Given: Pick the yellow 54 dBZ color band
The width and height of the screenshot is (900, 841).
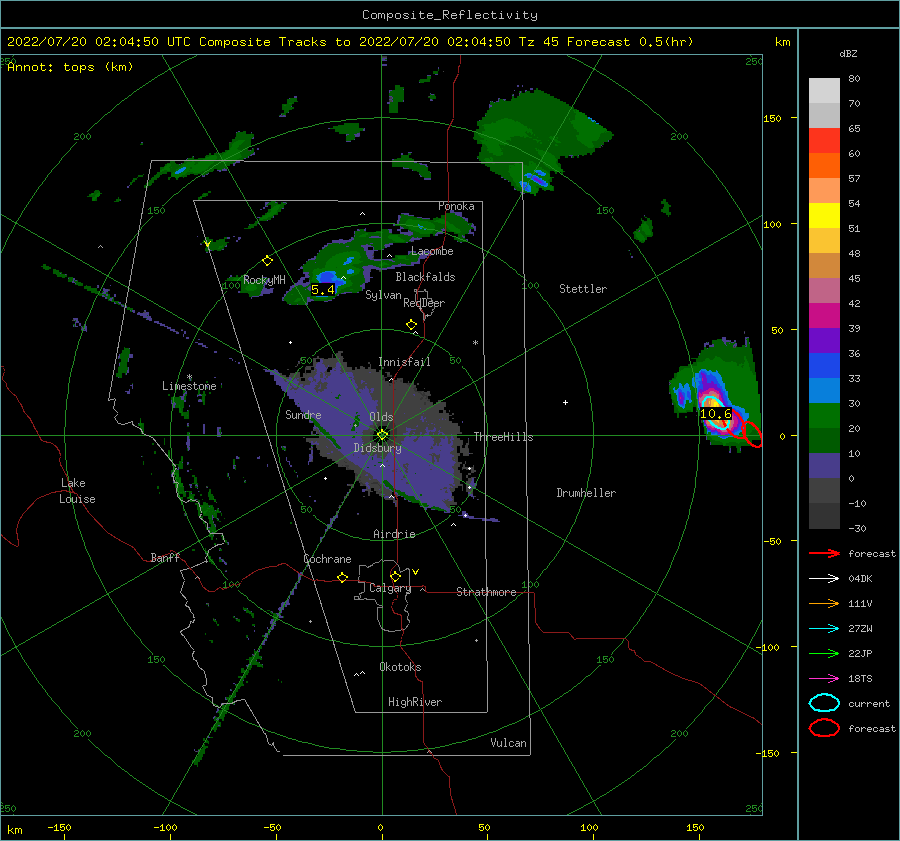Looking at the screenshot, I should pyautogui.click(x=824, y=215).
